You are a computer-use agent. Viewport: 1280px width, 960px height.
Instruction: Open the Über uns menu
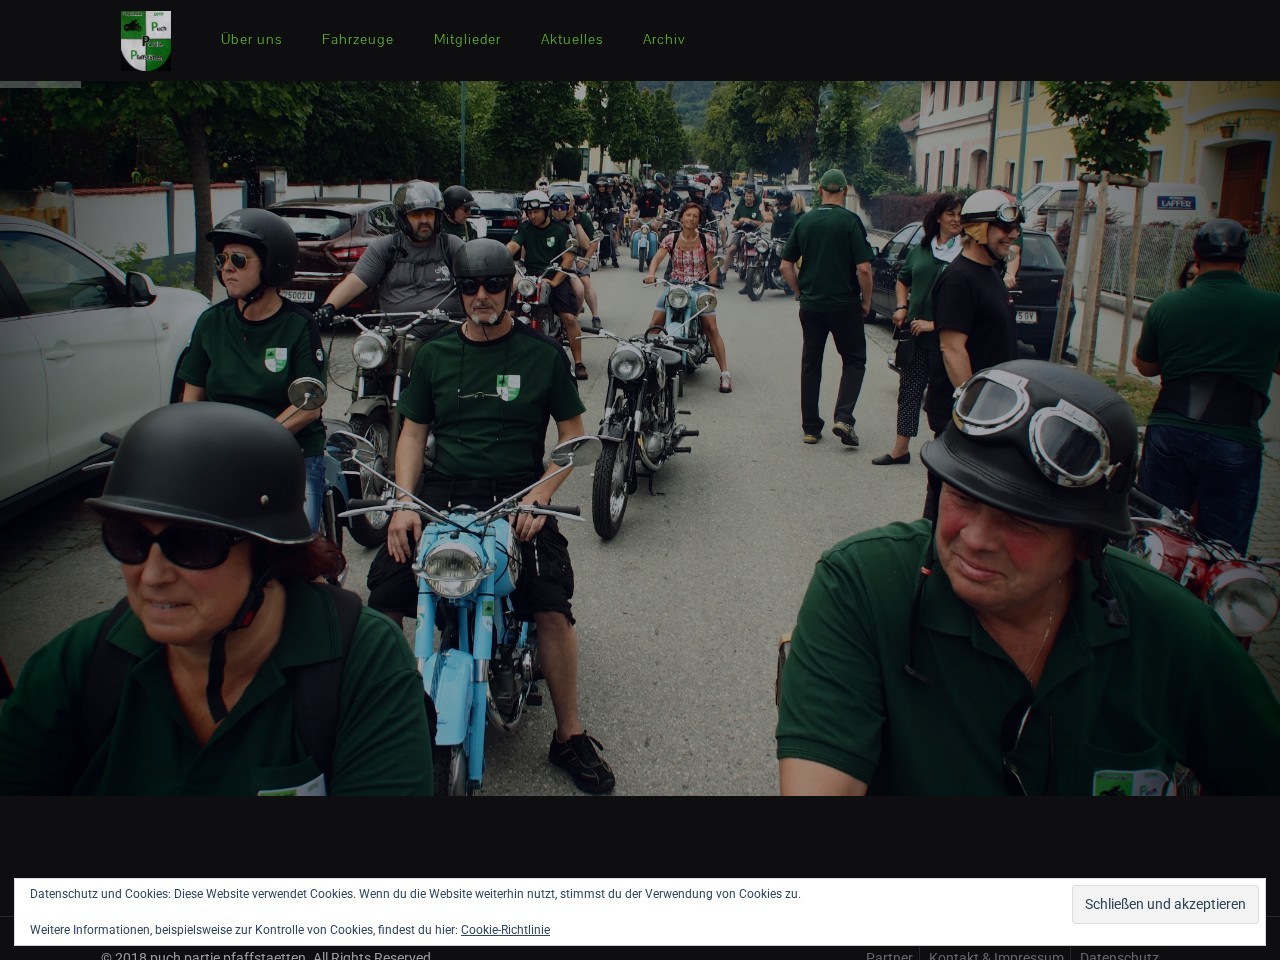click(x=251, y=39)
